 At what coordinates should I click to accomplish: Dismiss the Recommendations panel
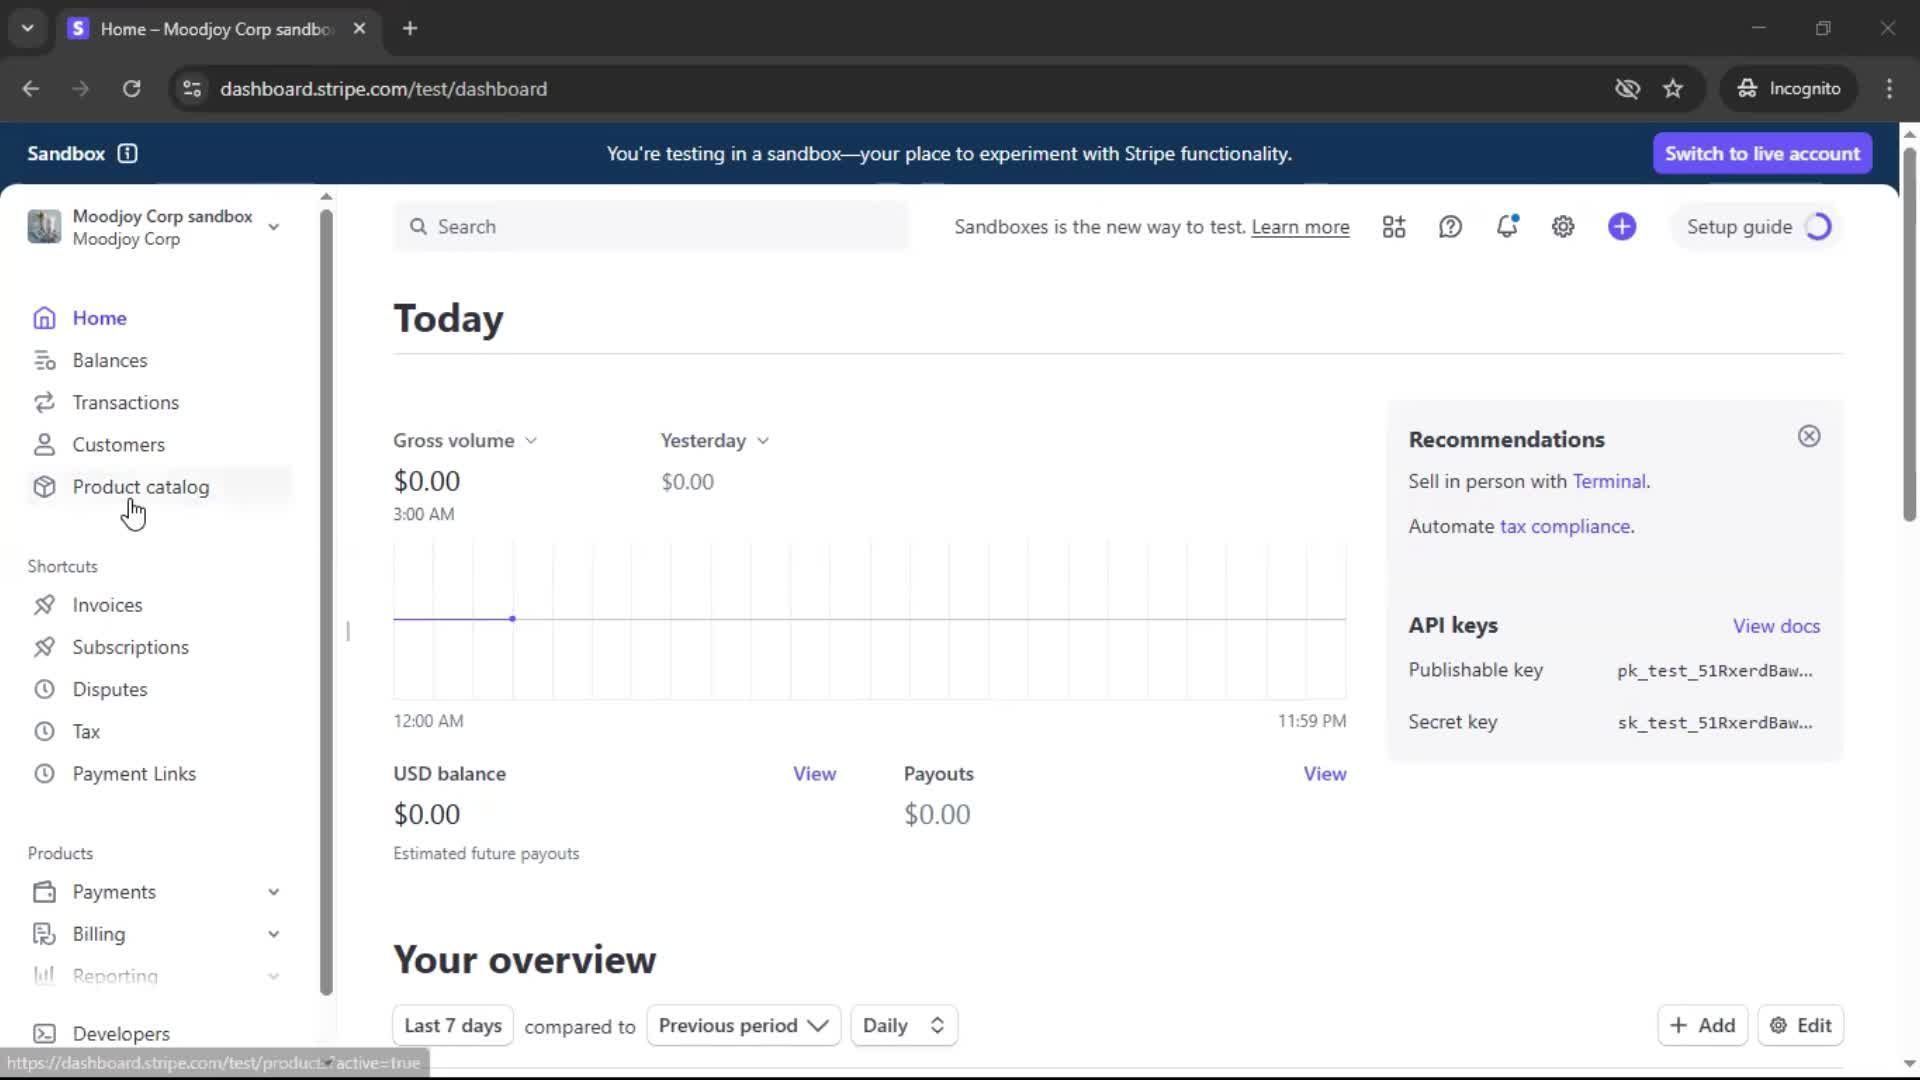1808,436
